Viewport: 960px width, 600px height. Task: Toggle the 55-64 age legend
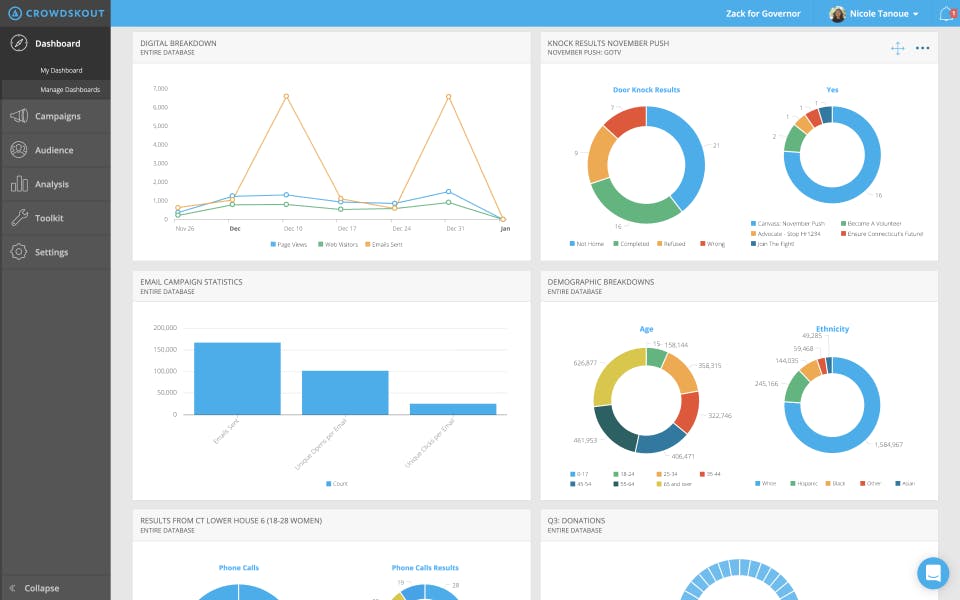pyautogui.click(x=624, y=484)
